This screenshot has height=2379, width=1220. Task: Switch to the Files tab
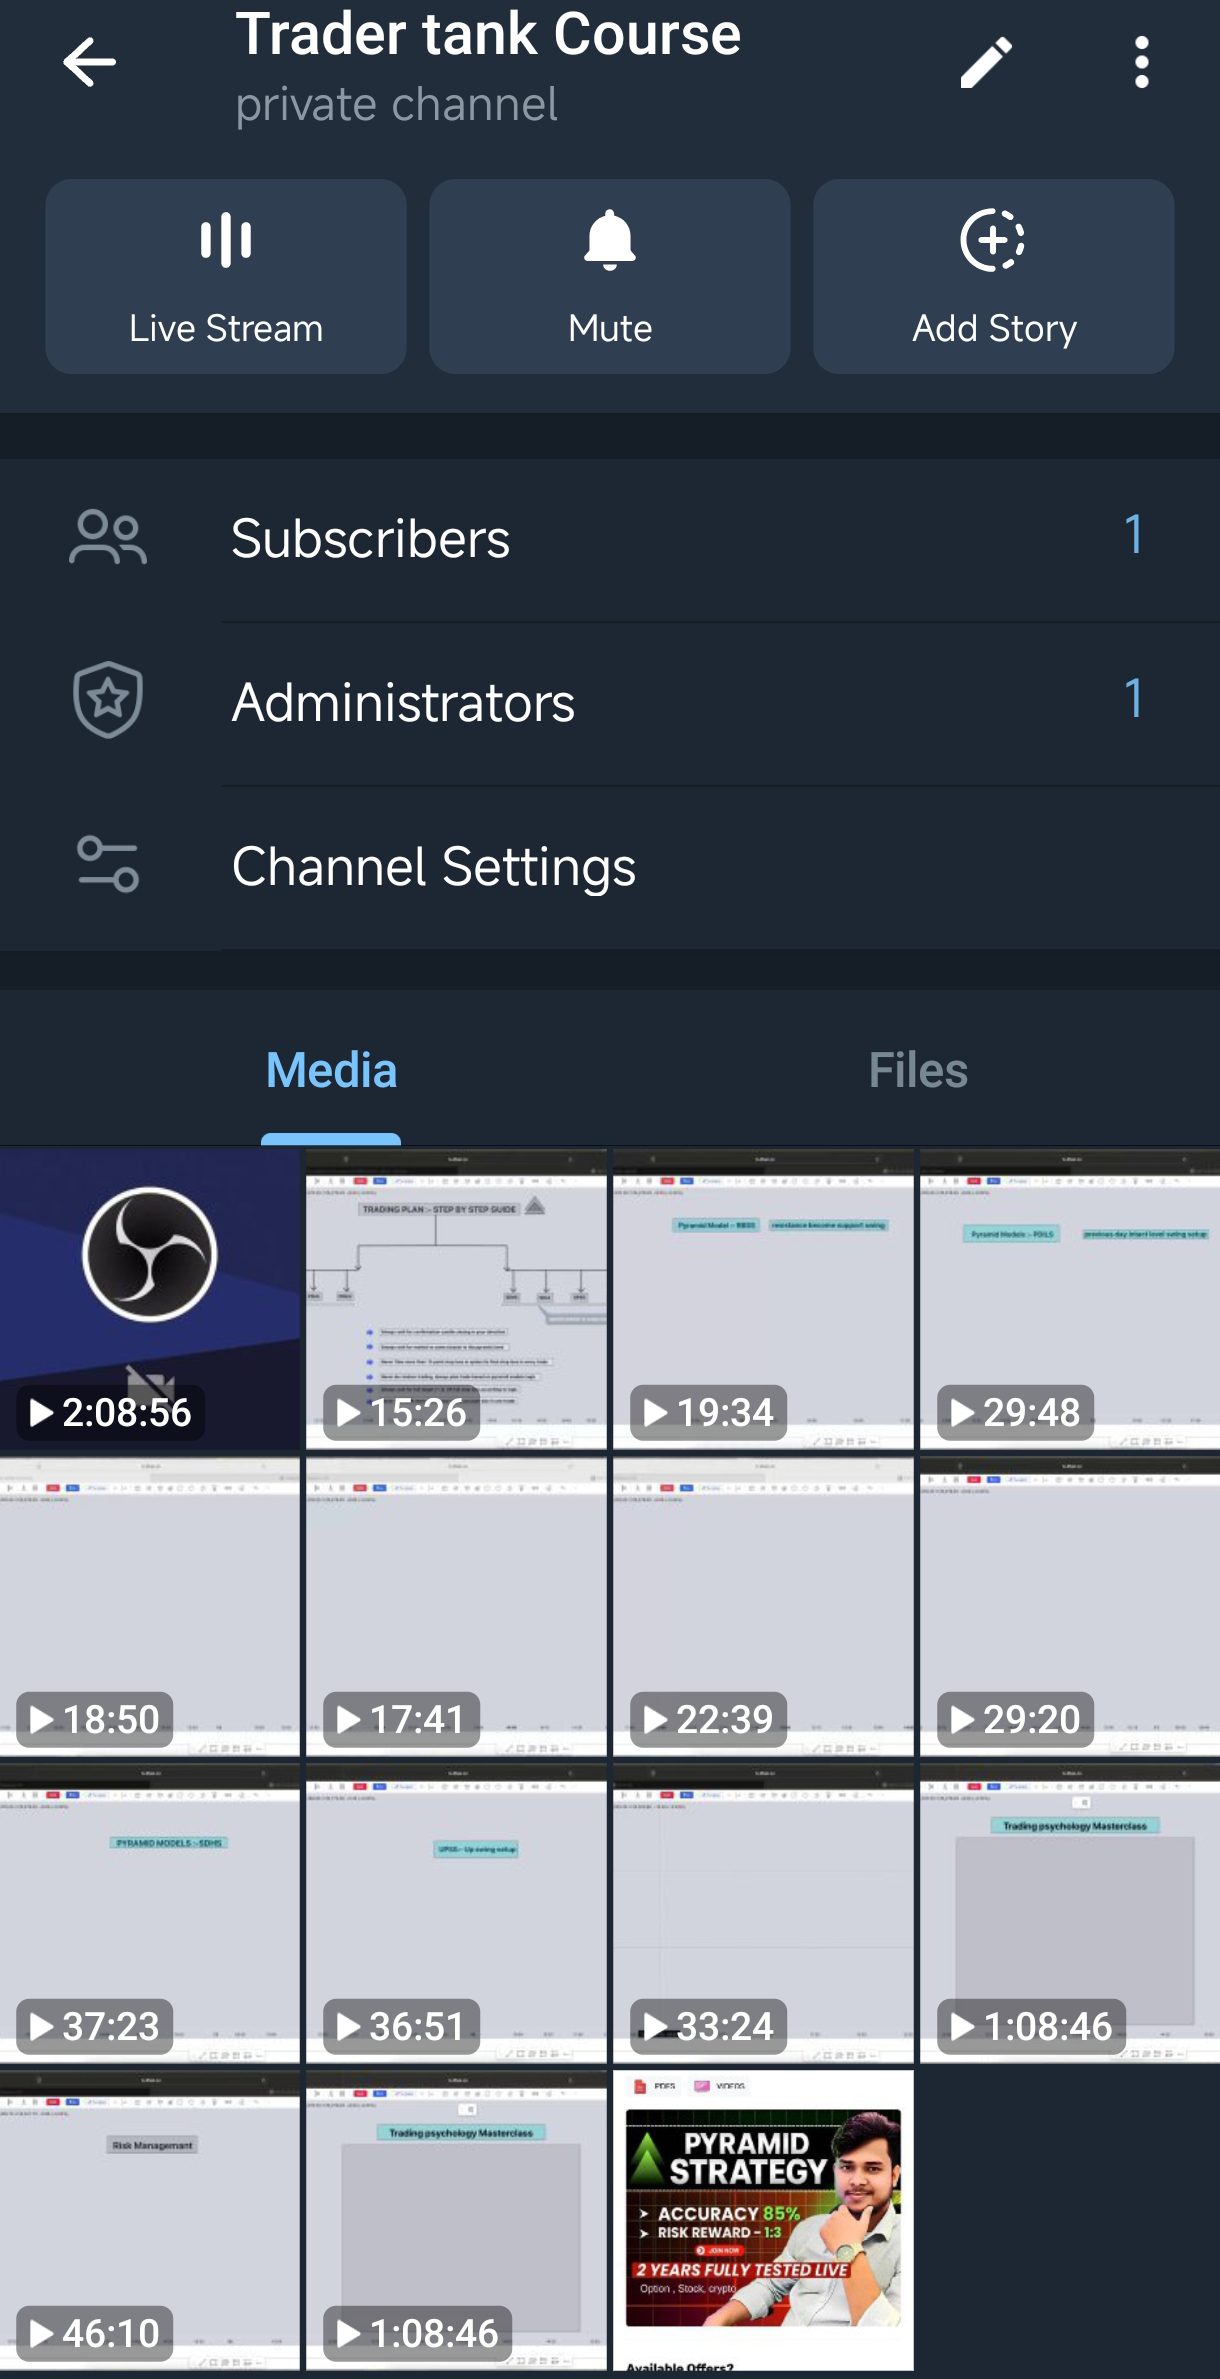(917, 1071)
